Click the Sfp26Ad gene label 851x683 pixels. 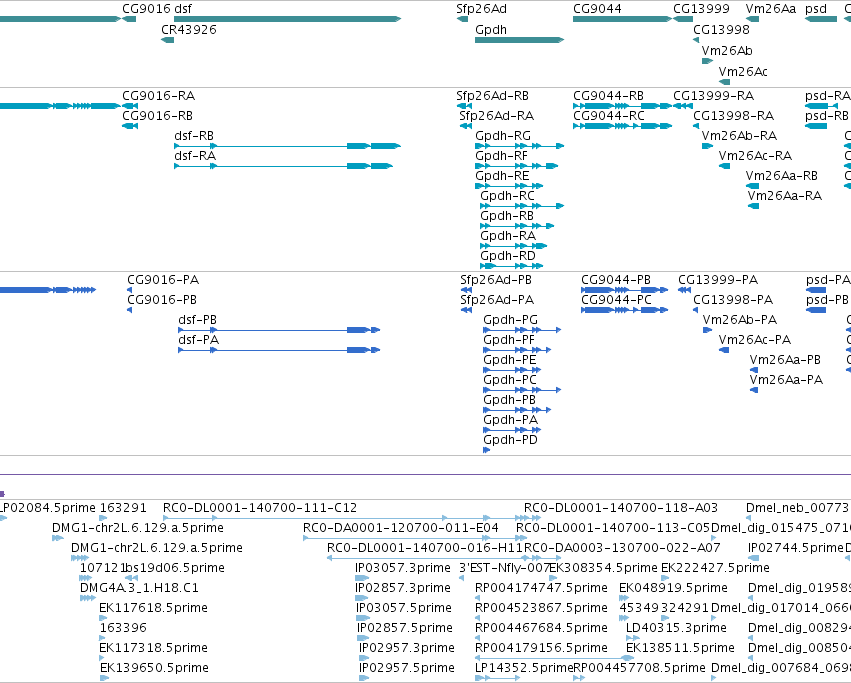(481, 9)
